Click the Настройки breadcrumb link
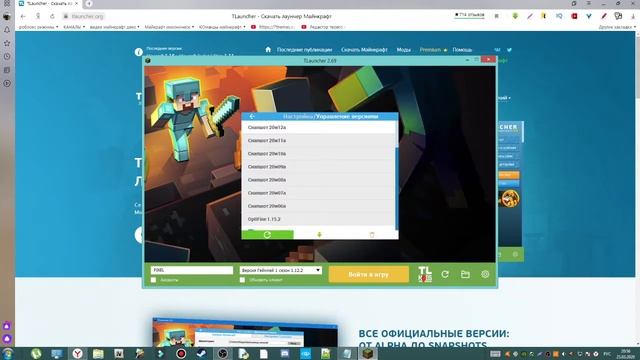The width and height of the screenshot is (640, 360). click(x=298, y=116)
